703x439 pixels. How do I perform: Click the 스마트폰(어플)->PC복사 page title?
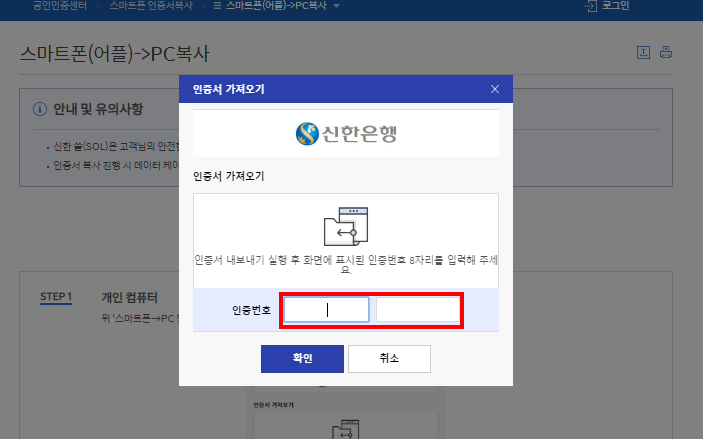click(115, 54)
